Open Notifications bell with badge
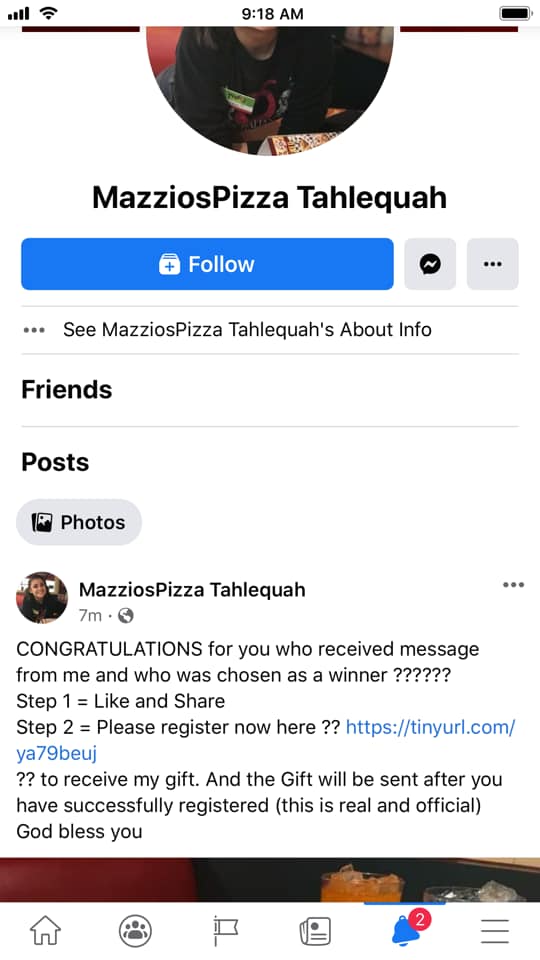This screenshot has width=540, height=960. pyautogui.click(x=408, y=928)
